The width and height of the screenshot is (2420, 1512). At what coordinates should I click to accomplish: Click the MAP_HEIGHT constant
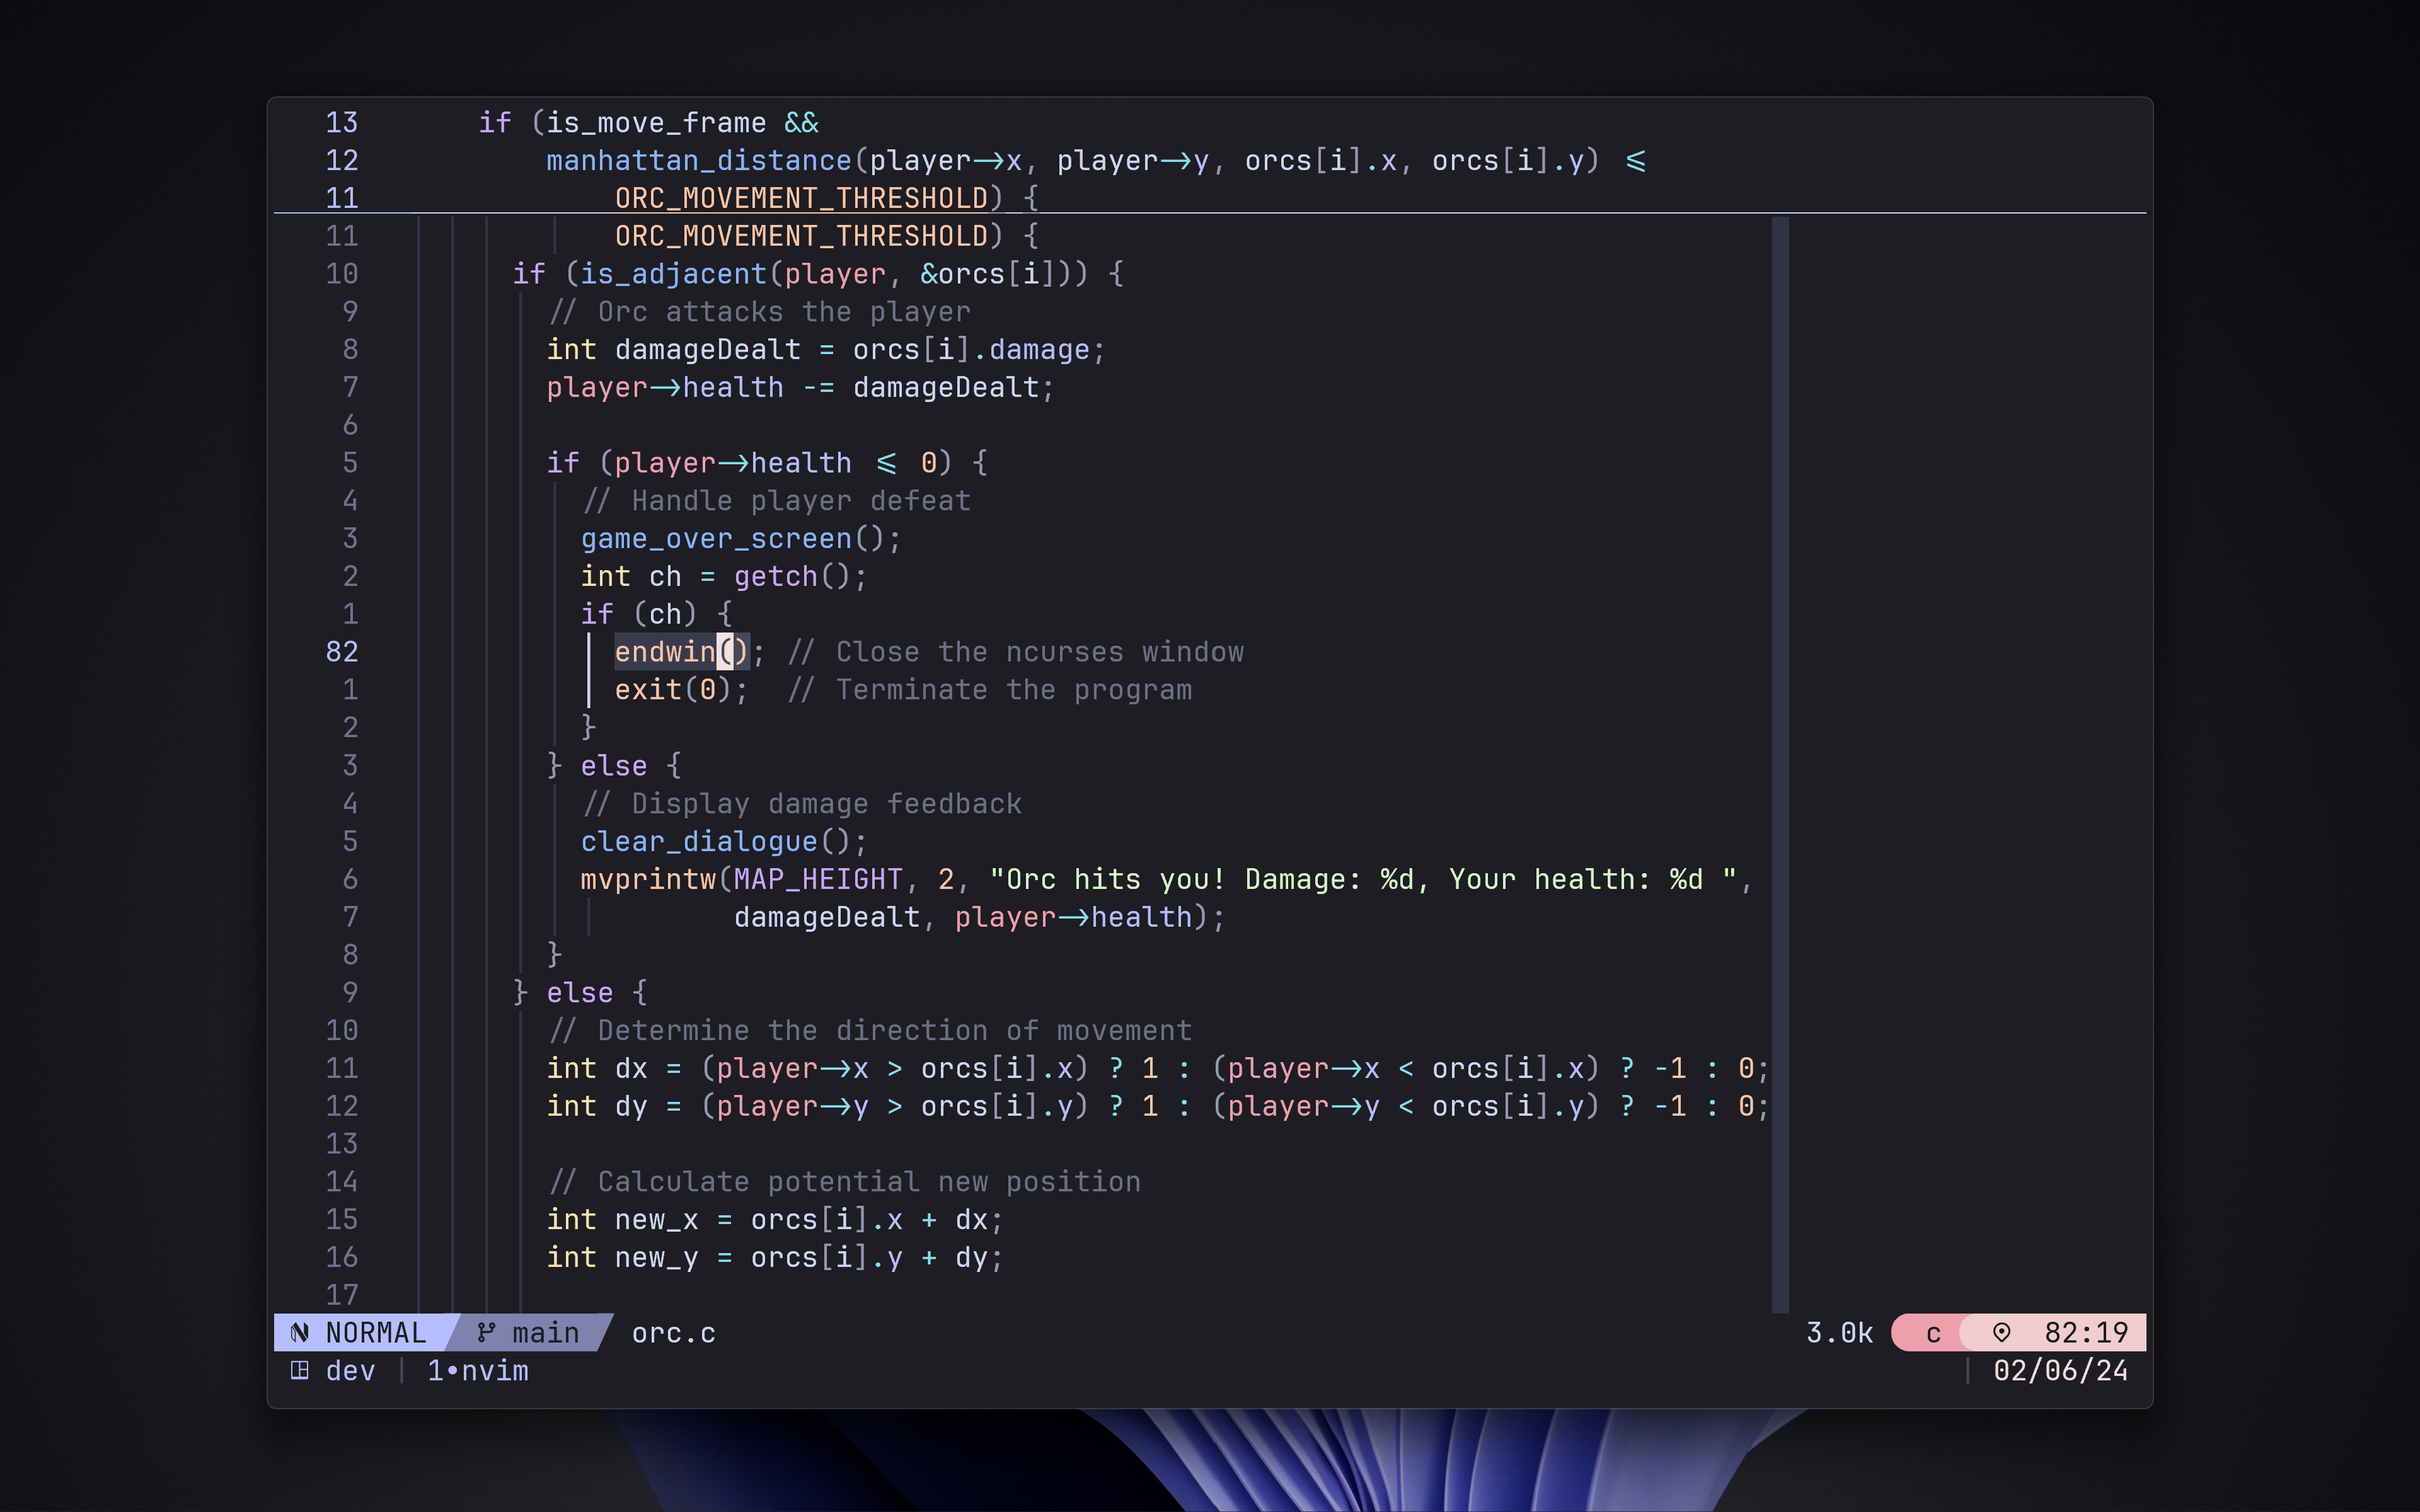coord(818,880)
